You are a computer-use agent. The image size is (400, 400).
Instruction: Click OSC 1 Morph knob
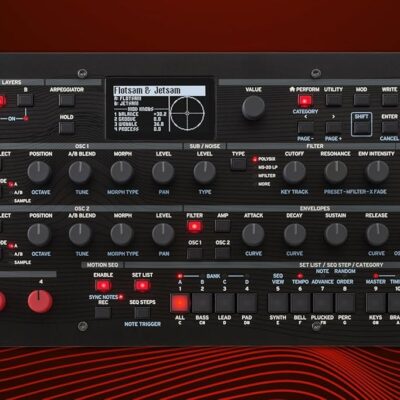click(x=122, y=172)
